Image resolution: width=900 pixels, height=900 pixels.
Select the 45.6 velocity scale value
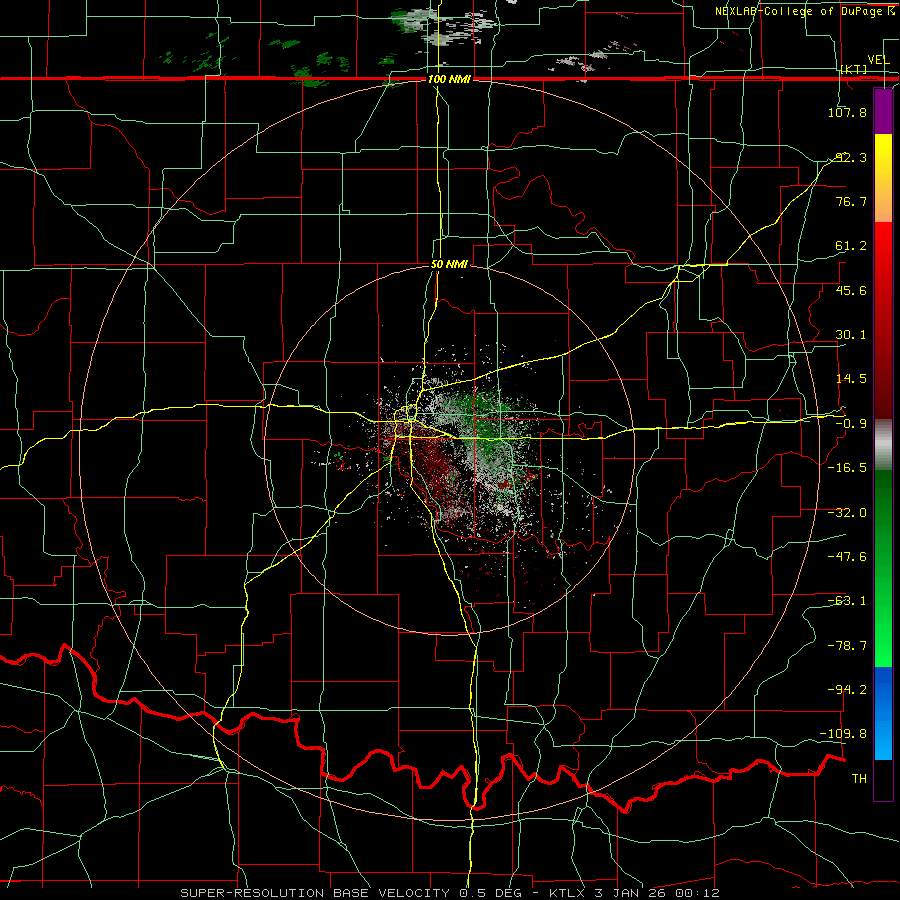(x=851, y=290)
